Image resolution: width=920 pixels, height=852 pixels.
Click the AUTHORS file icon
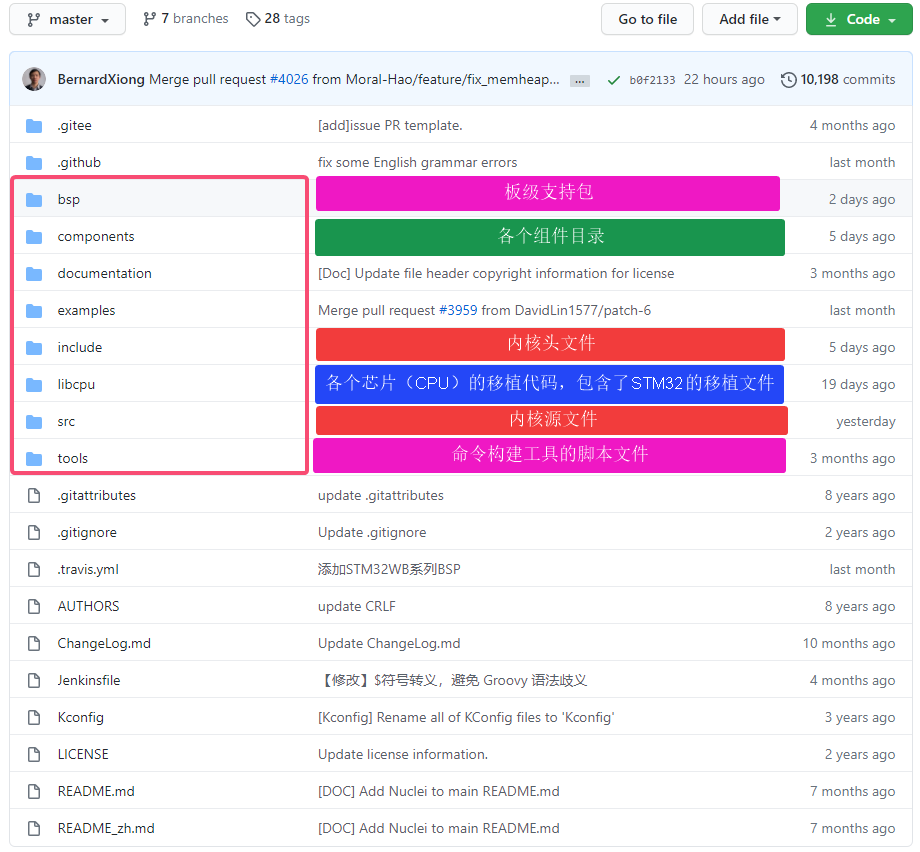(34, 606)
